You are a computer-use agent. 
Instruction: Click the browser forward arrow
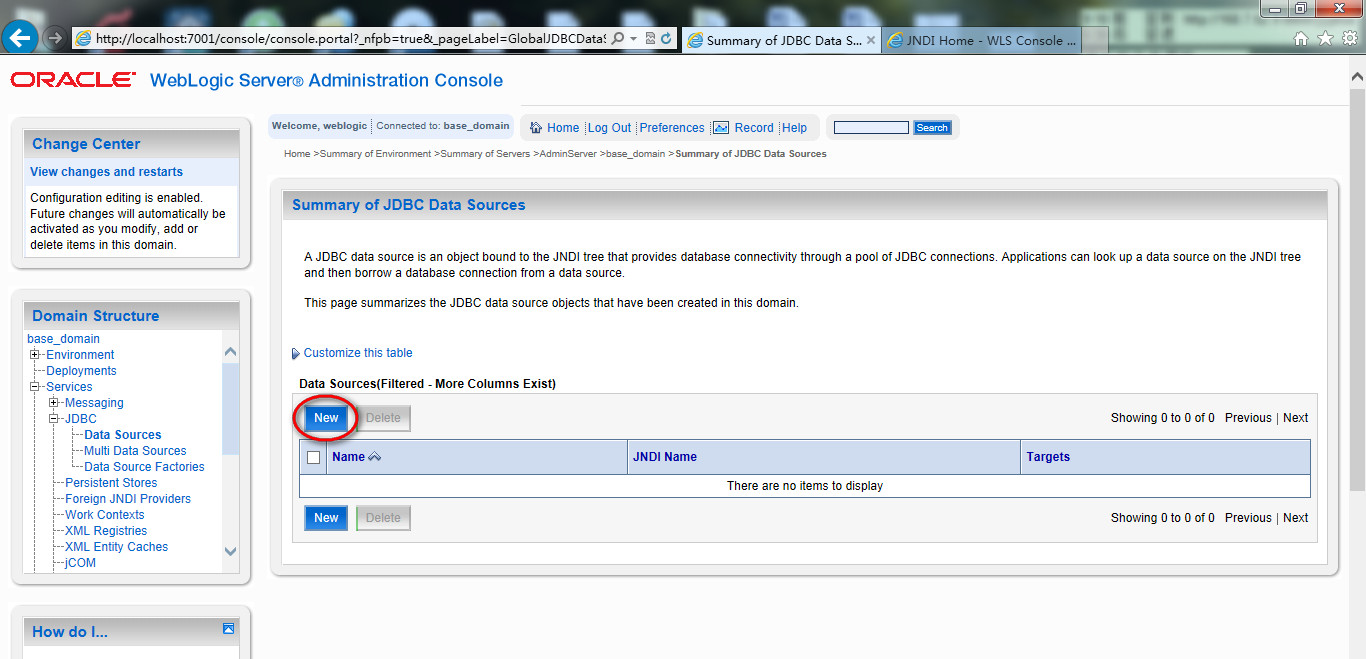coord(54,38)
